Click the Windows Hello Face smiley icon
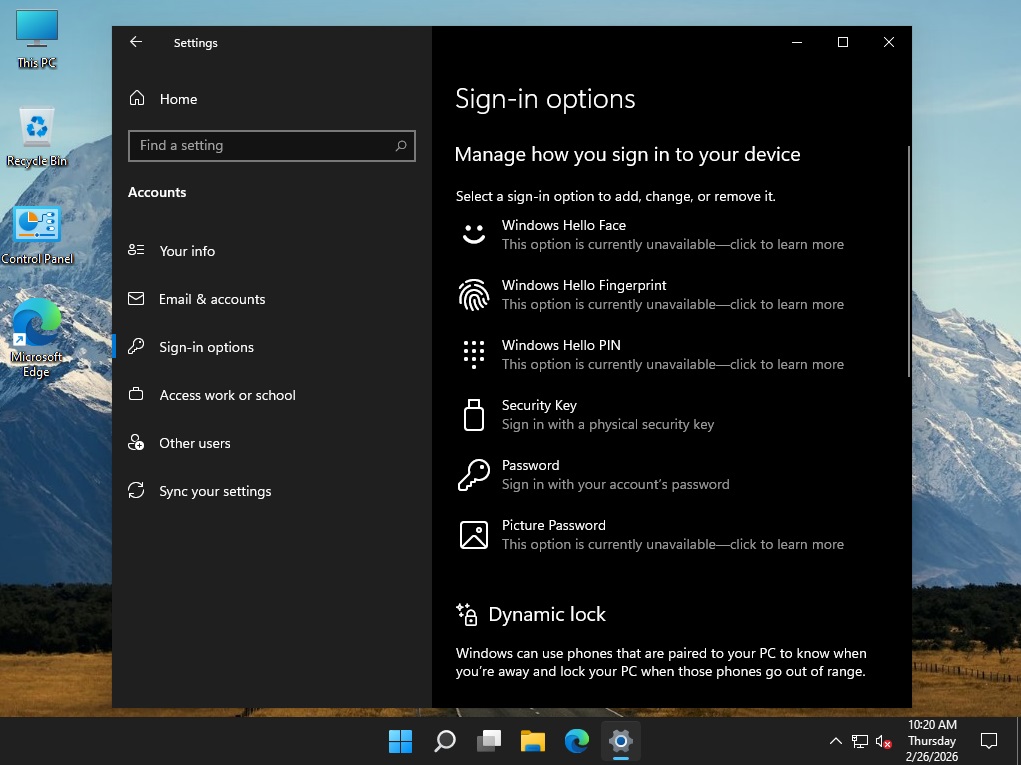Image resolution: width=1021 pixels, height=765 pixels. [474, 235]
